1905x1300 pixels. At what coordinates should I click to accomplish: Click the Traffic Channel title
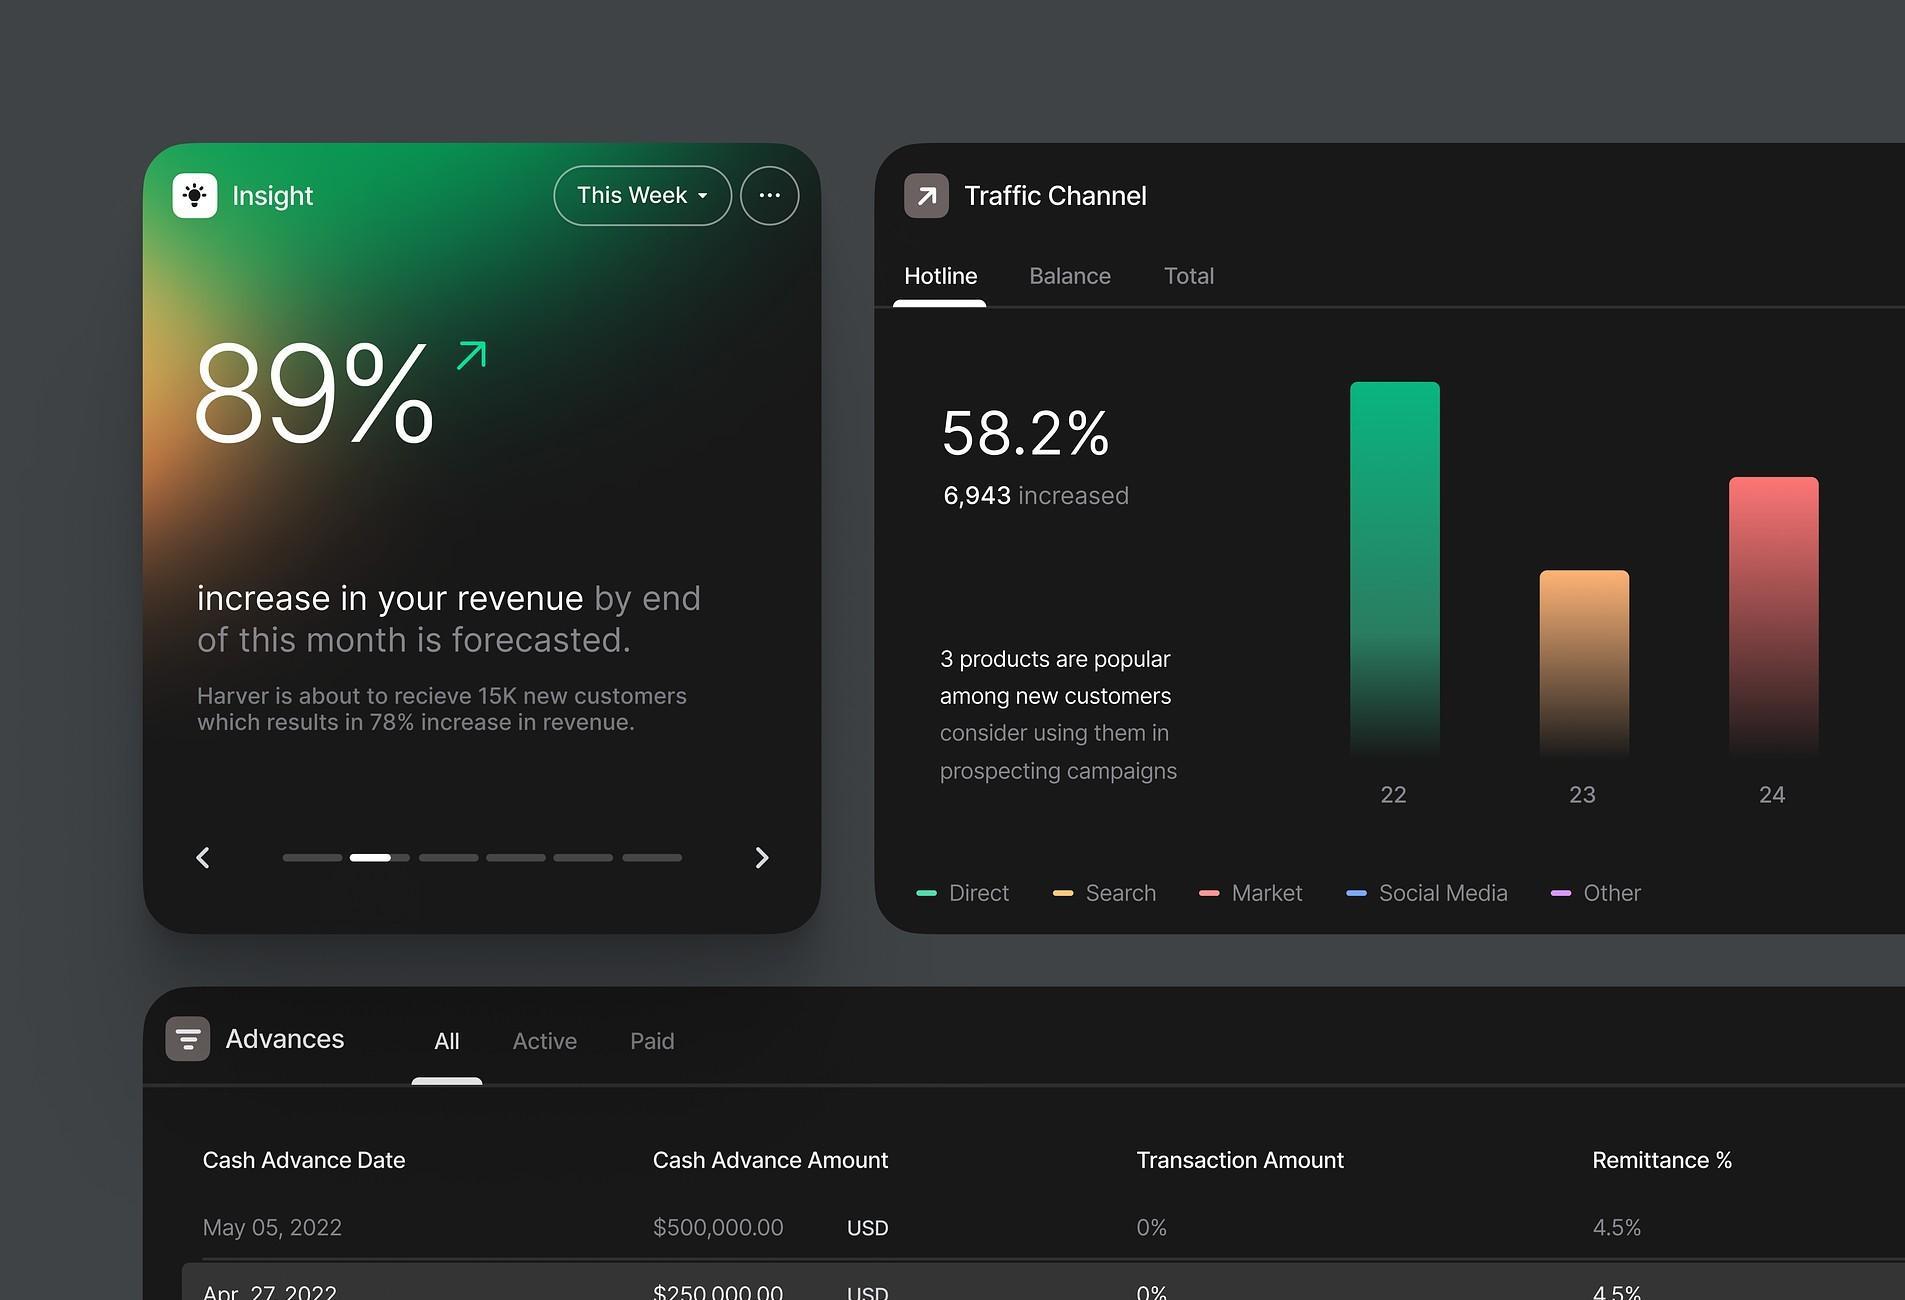pyautogui.click(x=1055, y=196)
